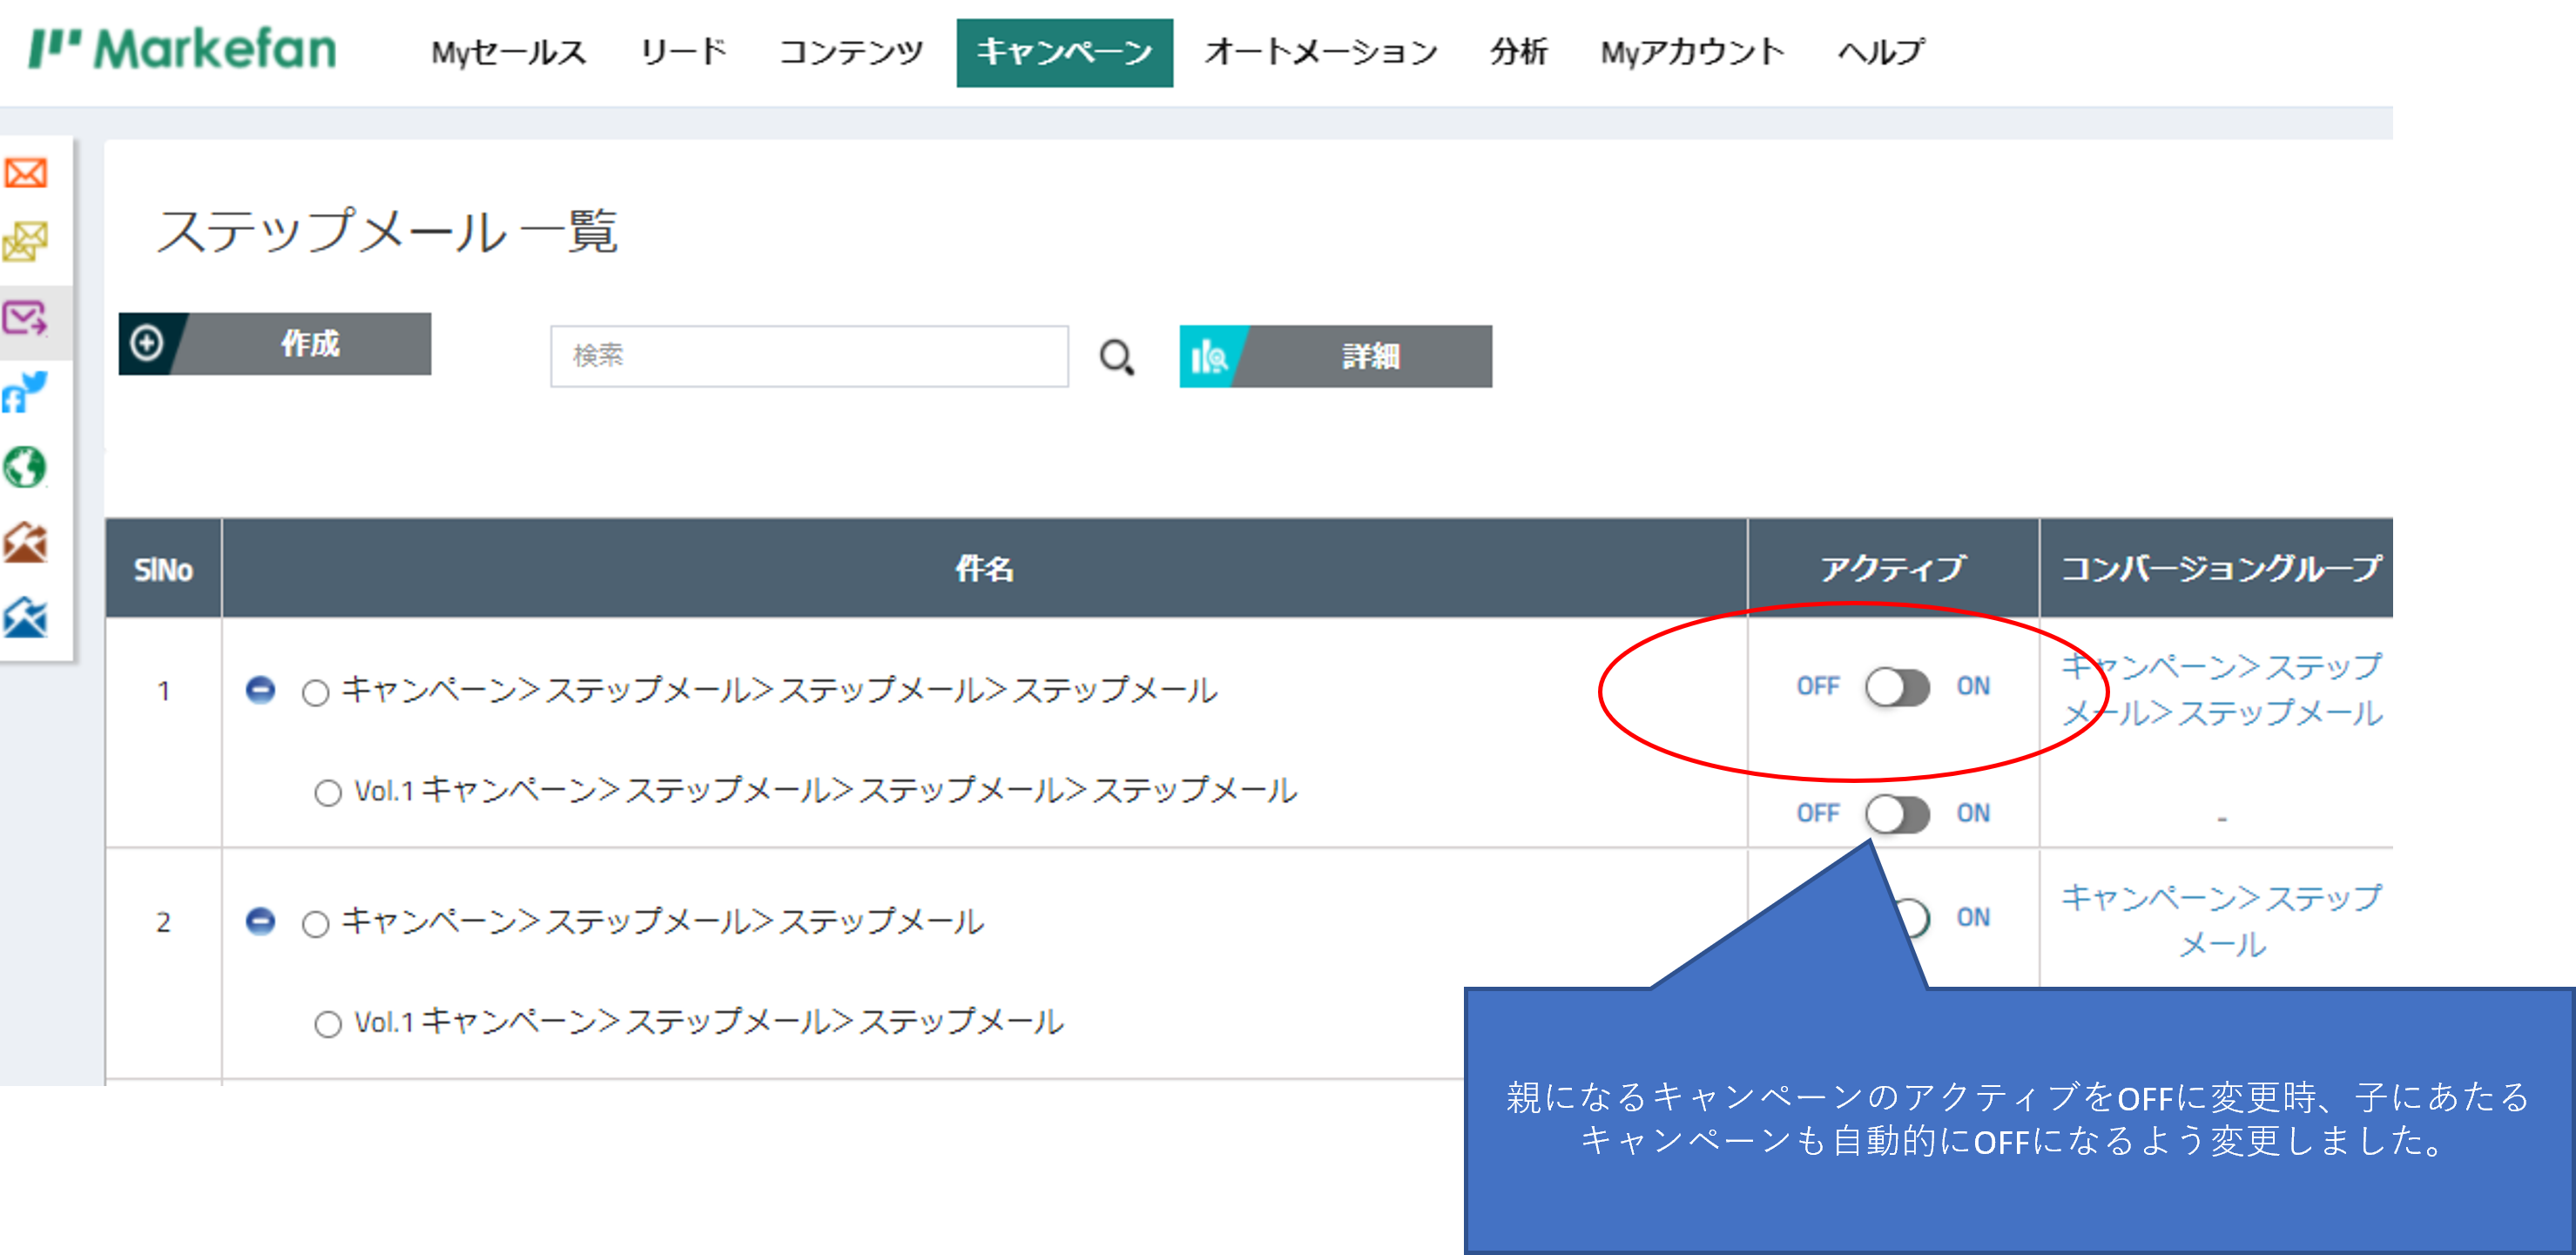Click the Markefan logo
This screenshot has width=2576, height=1255.
pos(182,49)
